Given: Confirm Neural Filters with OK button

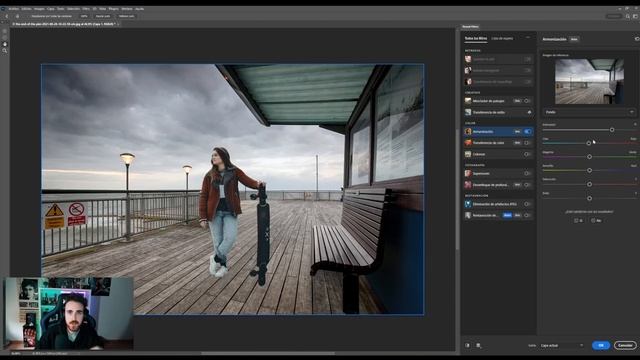Looking at the screenshot, I should [601, 345].
